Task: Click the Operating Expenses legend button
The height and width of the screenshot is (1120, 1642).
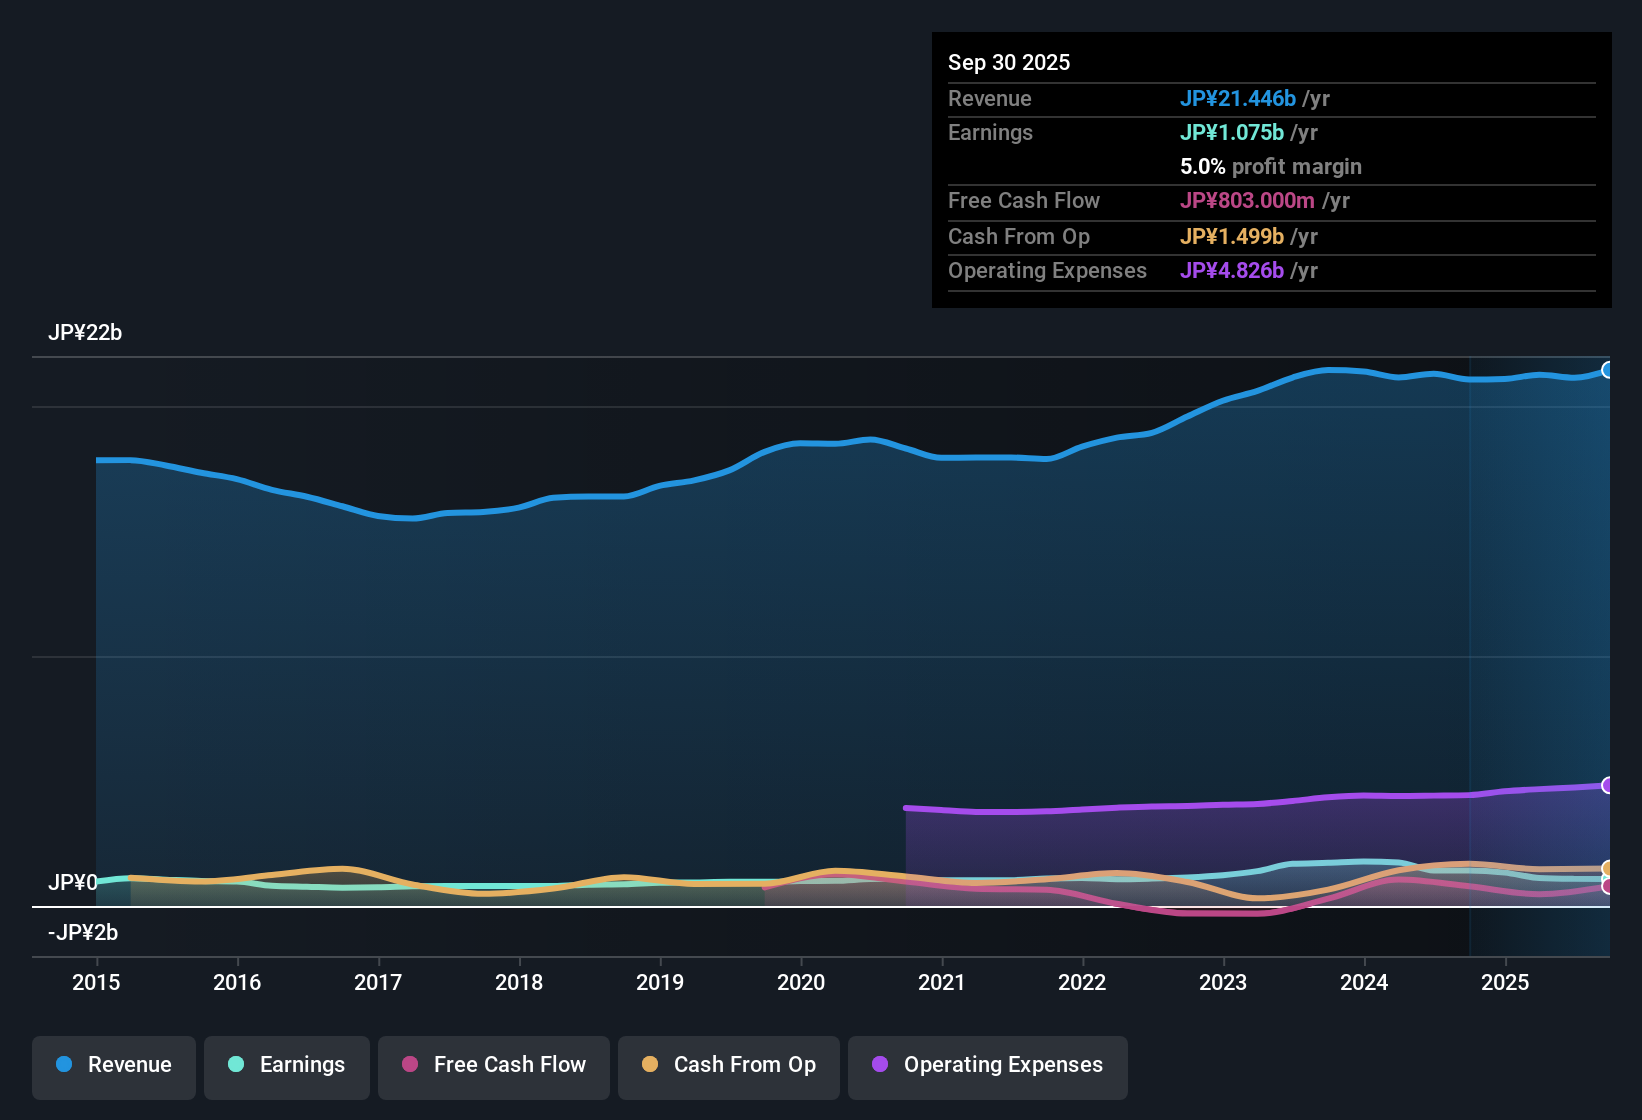Action: pos(987,1065)
